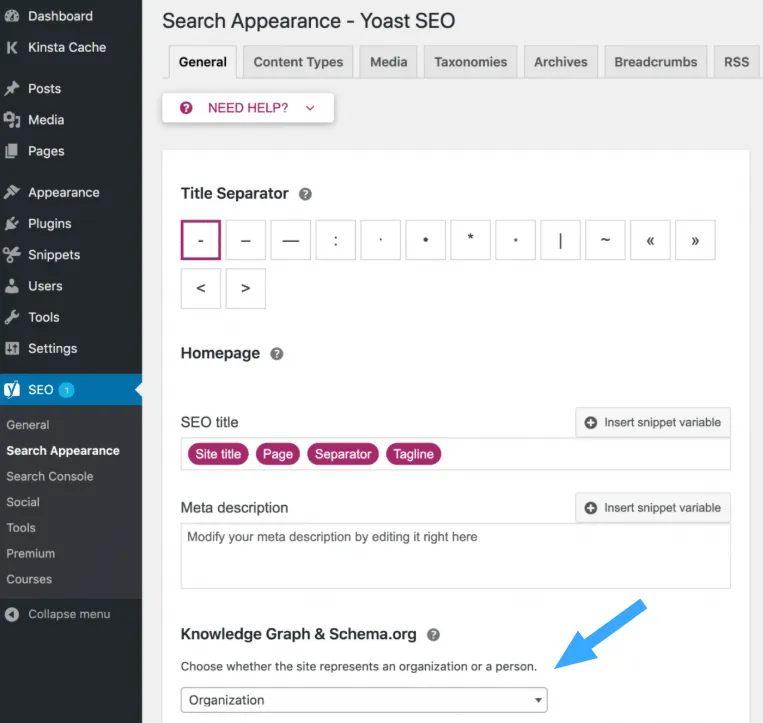Click the Knowledge Graph help icon
Screen dimensions: 763x723
(433, 635)
